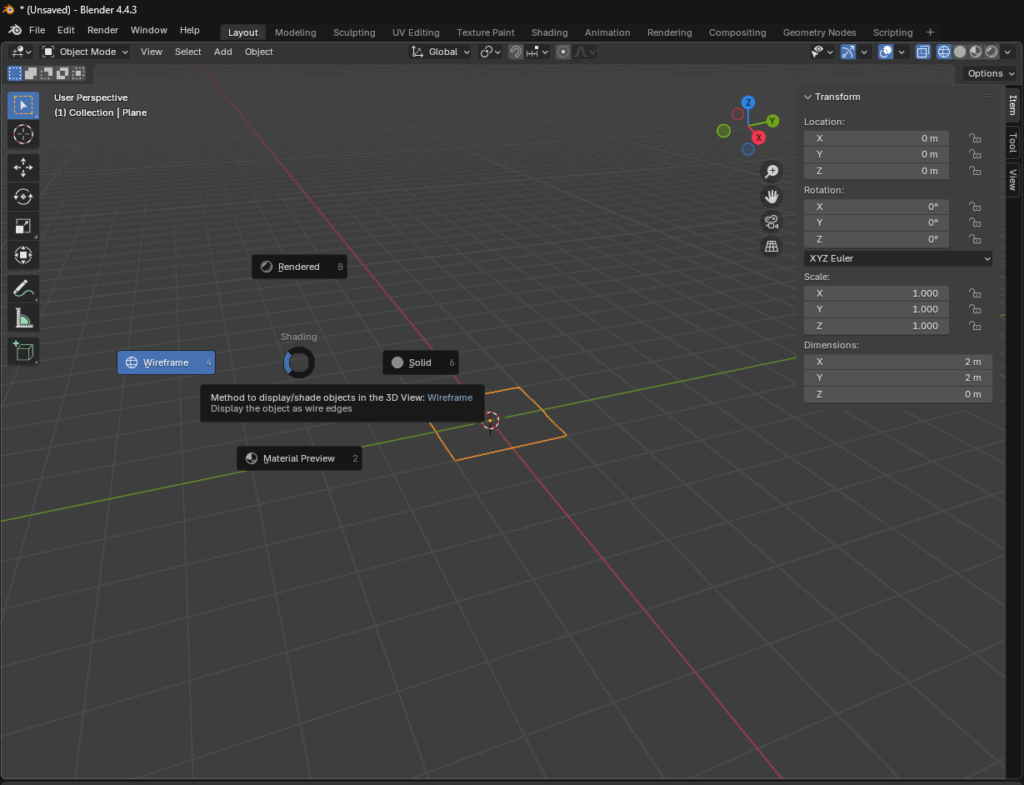The width and height of the screenshot is (1024, 785).
Task: Click the red X axis gizmo ball
Action: pyautogui.click(x=758, y=137)
